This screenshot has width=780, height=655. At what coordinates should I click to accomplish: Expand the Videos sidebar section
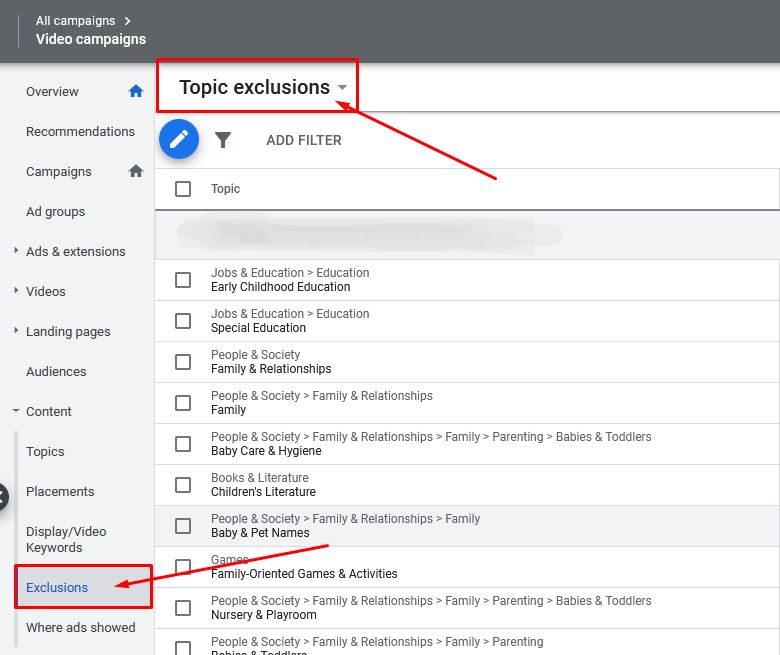16,291
